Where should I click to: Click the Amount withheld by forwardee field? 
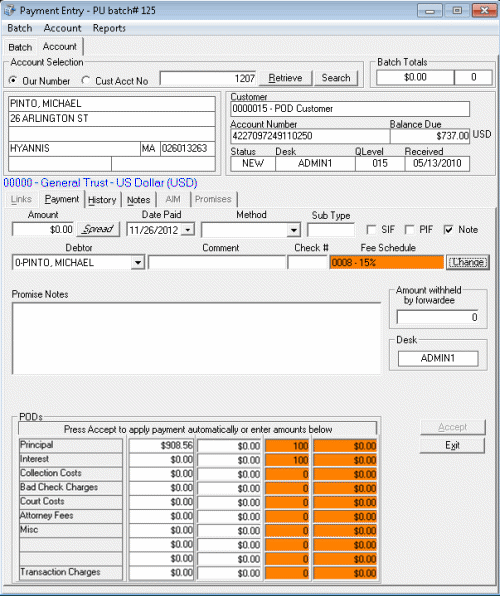point(437,317)
